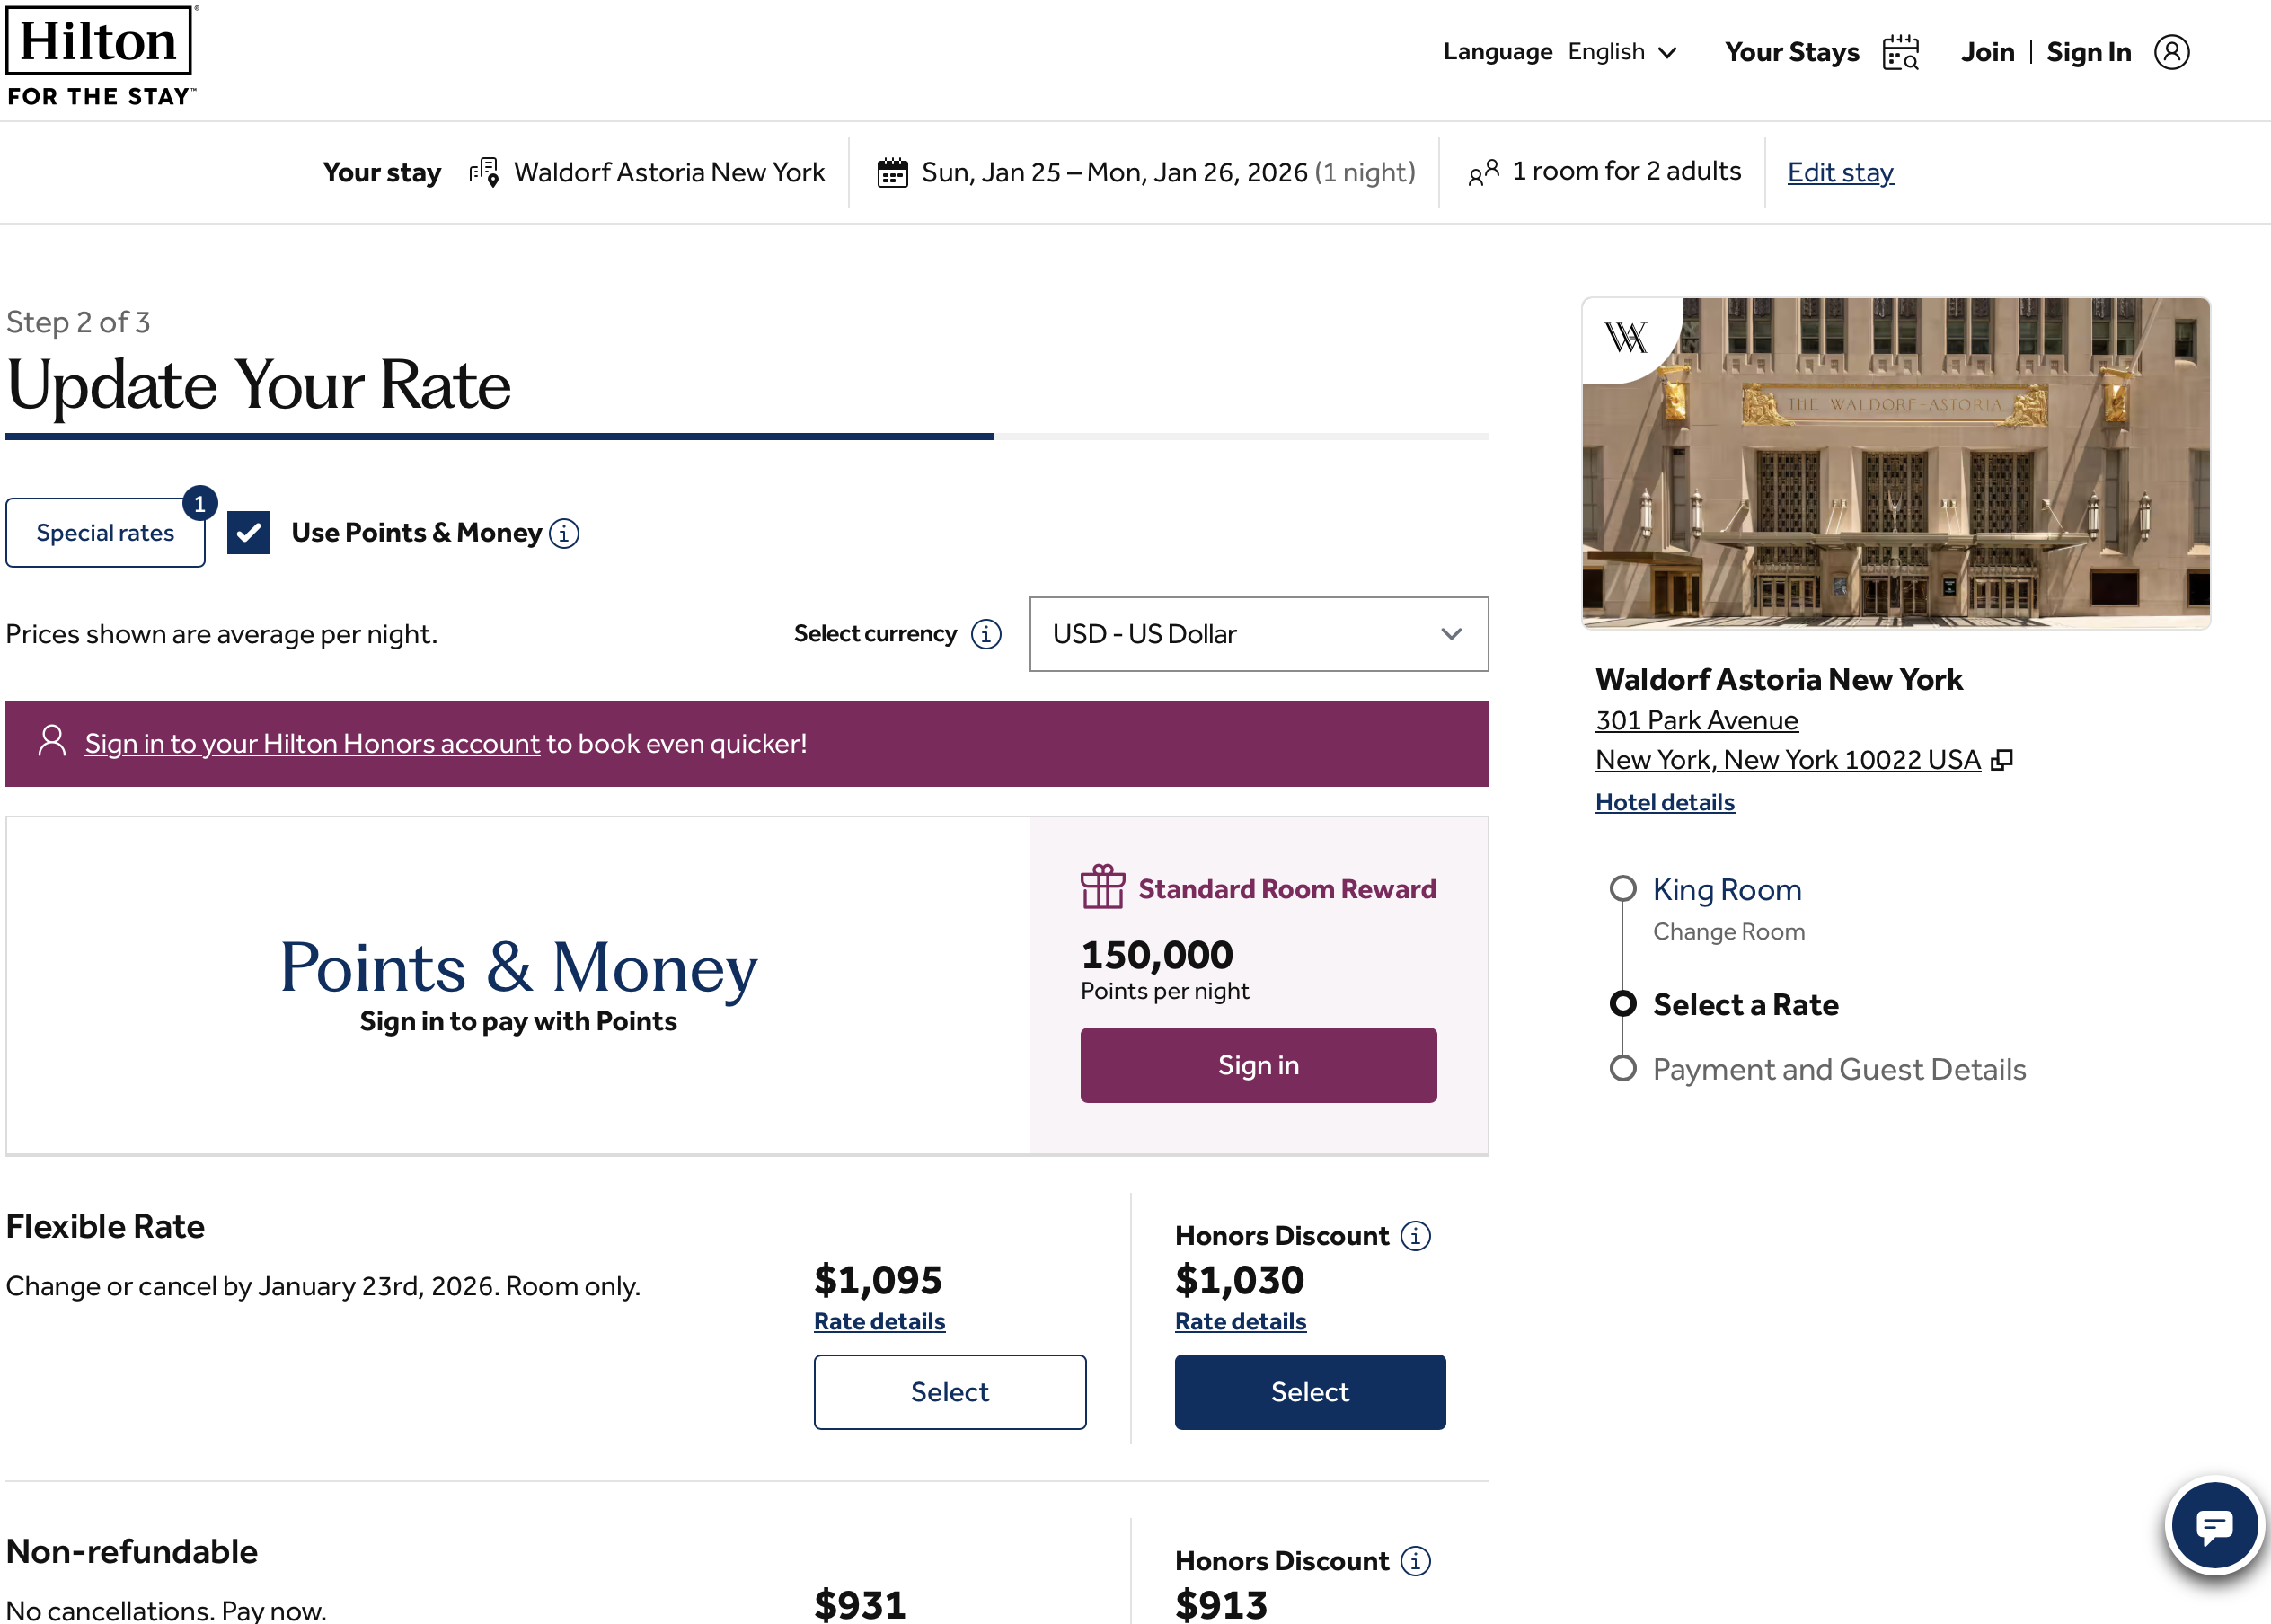
Task: Click Edit stay link
Action: 1840,172
